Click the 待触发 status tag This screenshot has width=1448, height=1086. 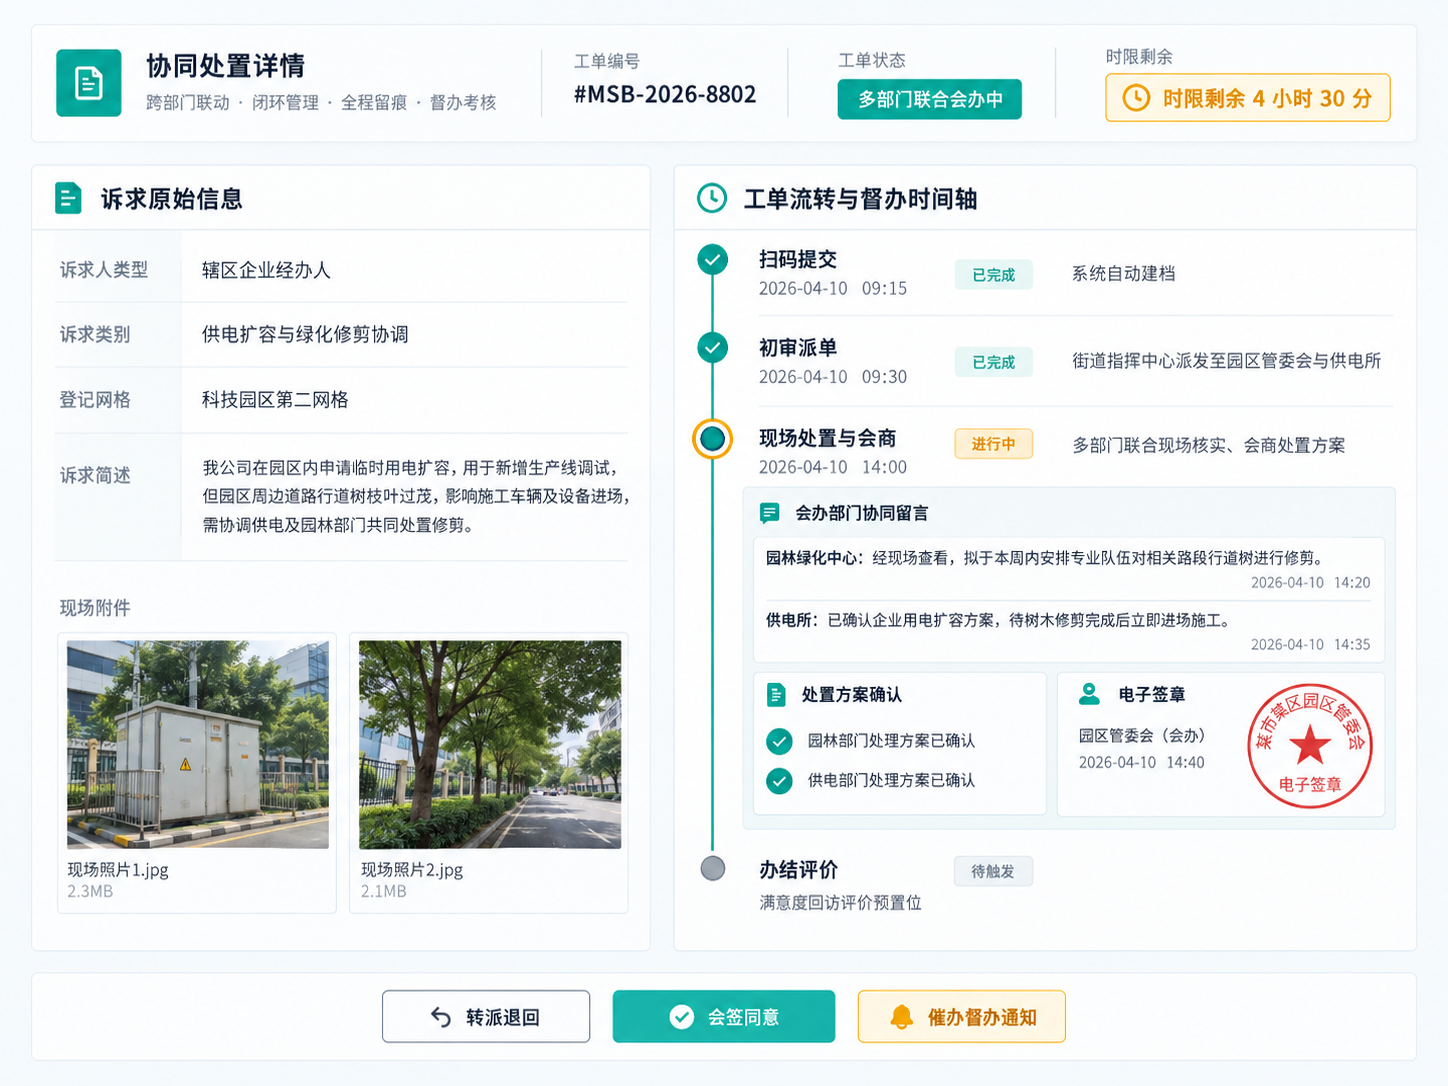(993, 871)
